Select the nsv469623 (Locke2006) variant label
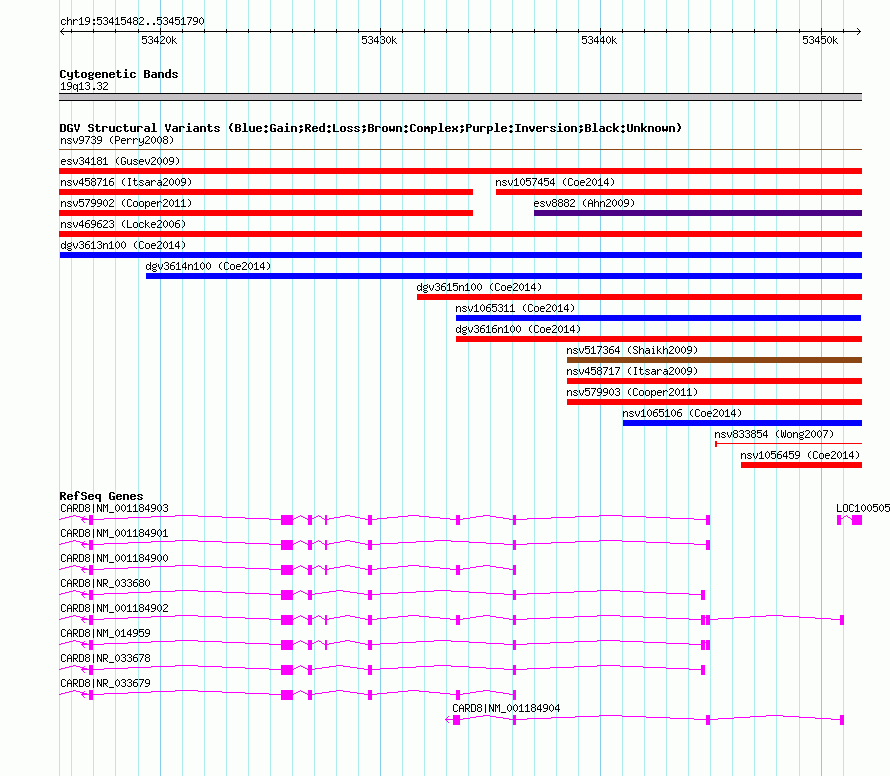890x776 pixels. (123, 224)
